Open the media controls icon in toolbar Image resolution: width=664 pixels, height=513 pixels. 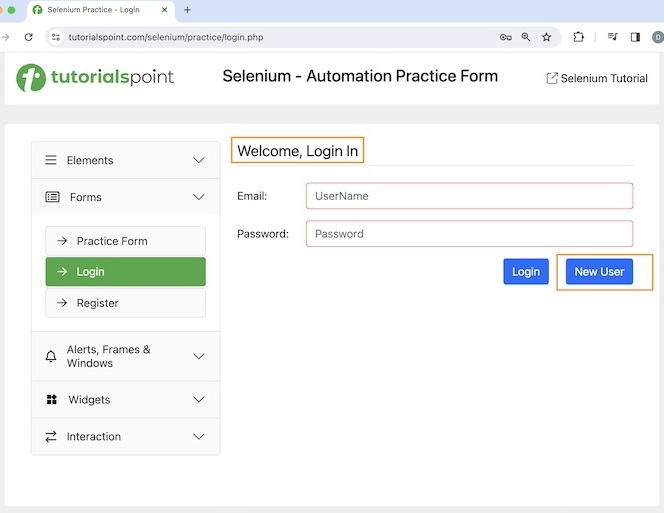pyautogui.click(x=612, y=37)
